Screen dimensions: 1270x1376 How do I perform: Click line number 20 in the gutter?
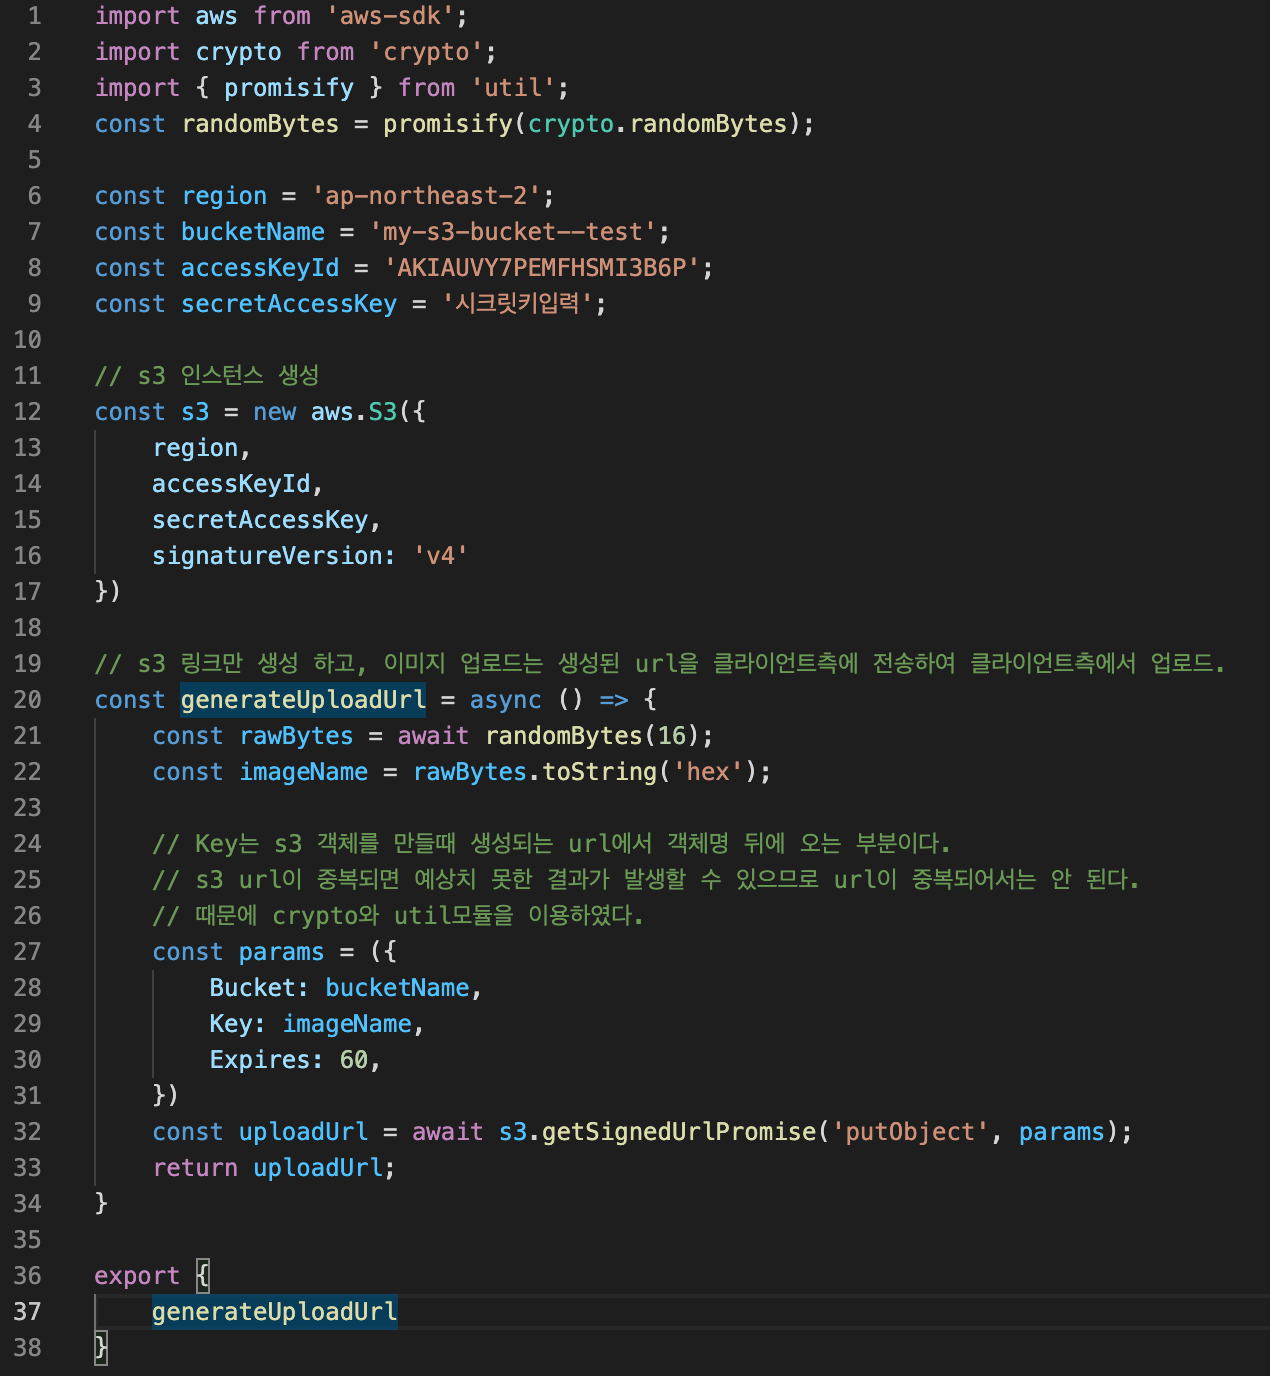(x=27, y=700)
